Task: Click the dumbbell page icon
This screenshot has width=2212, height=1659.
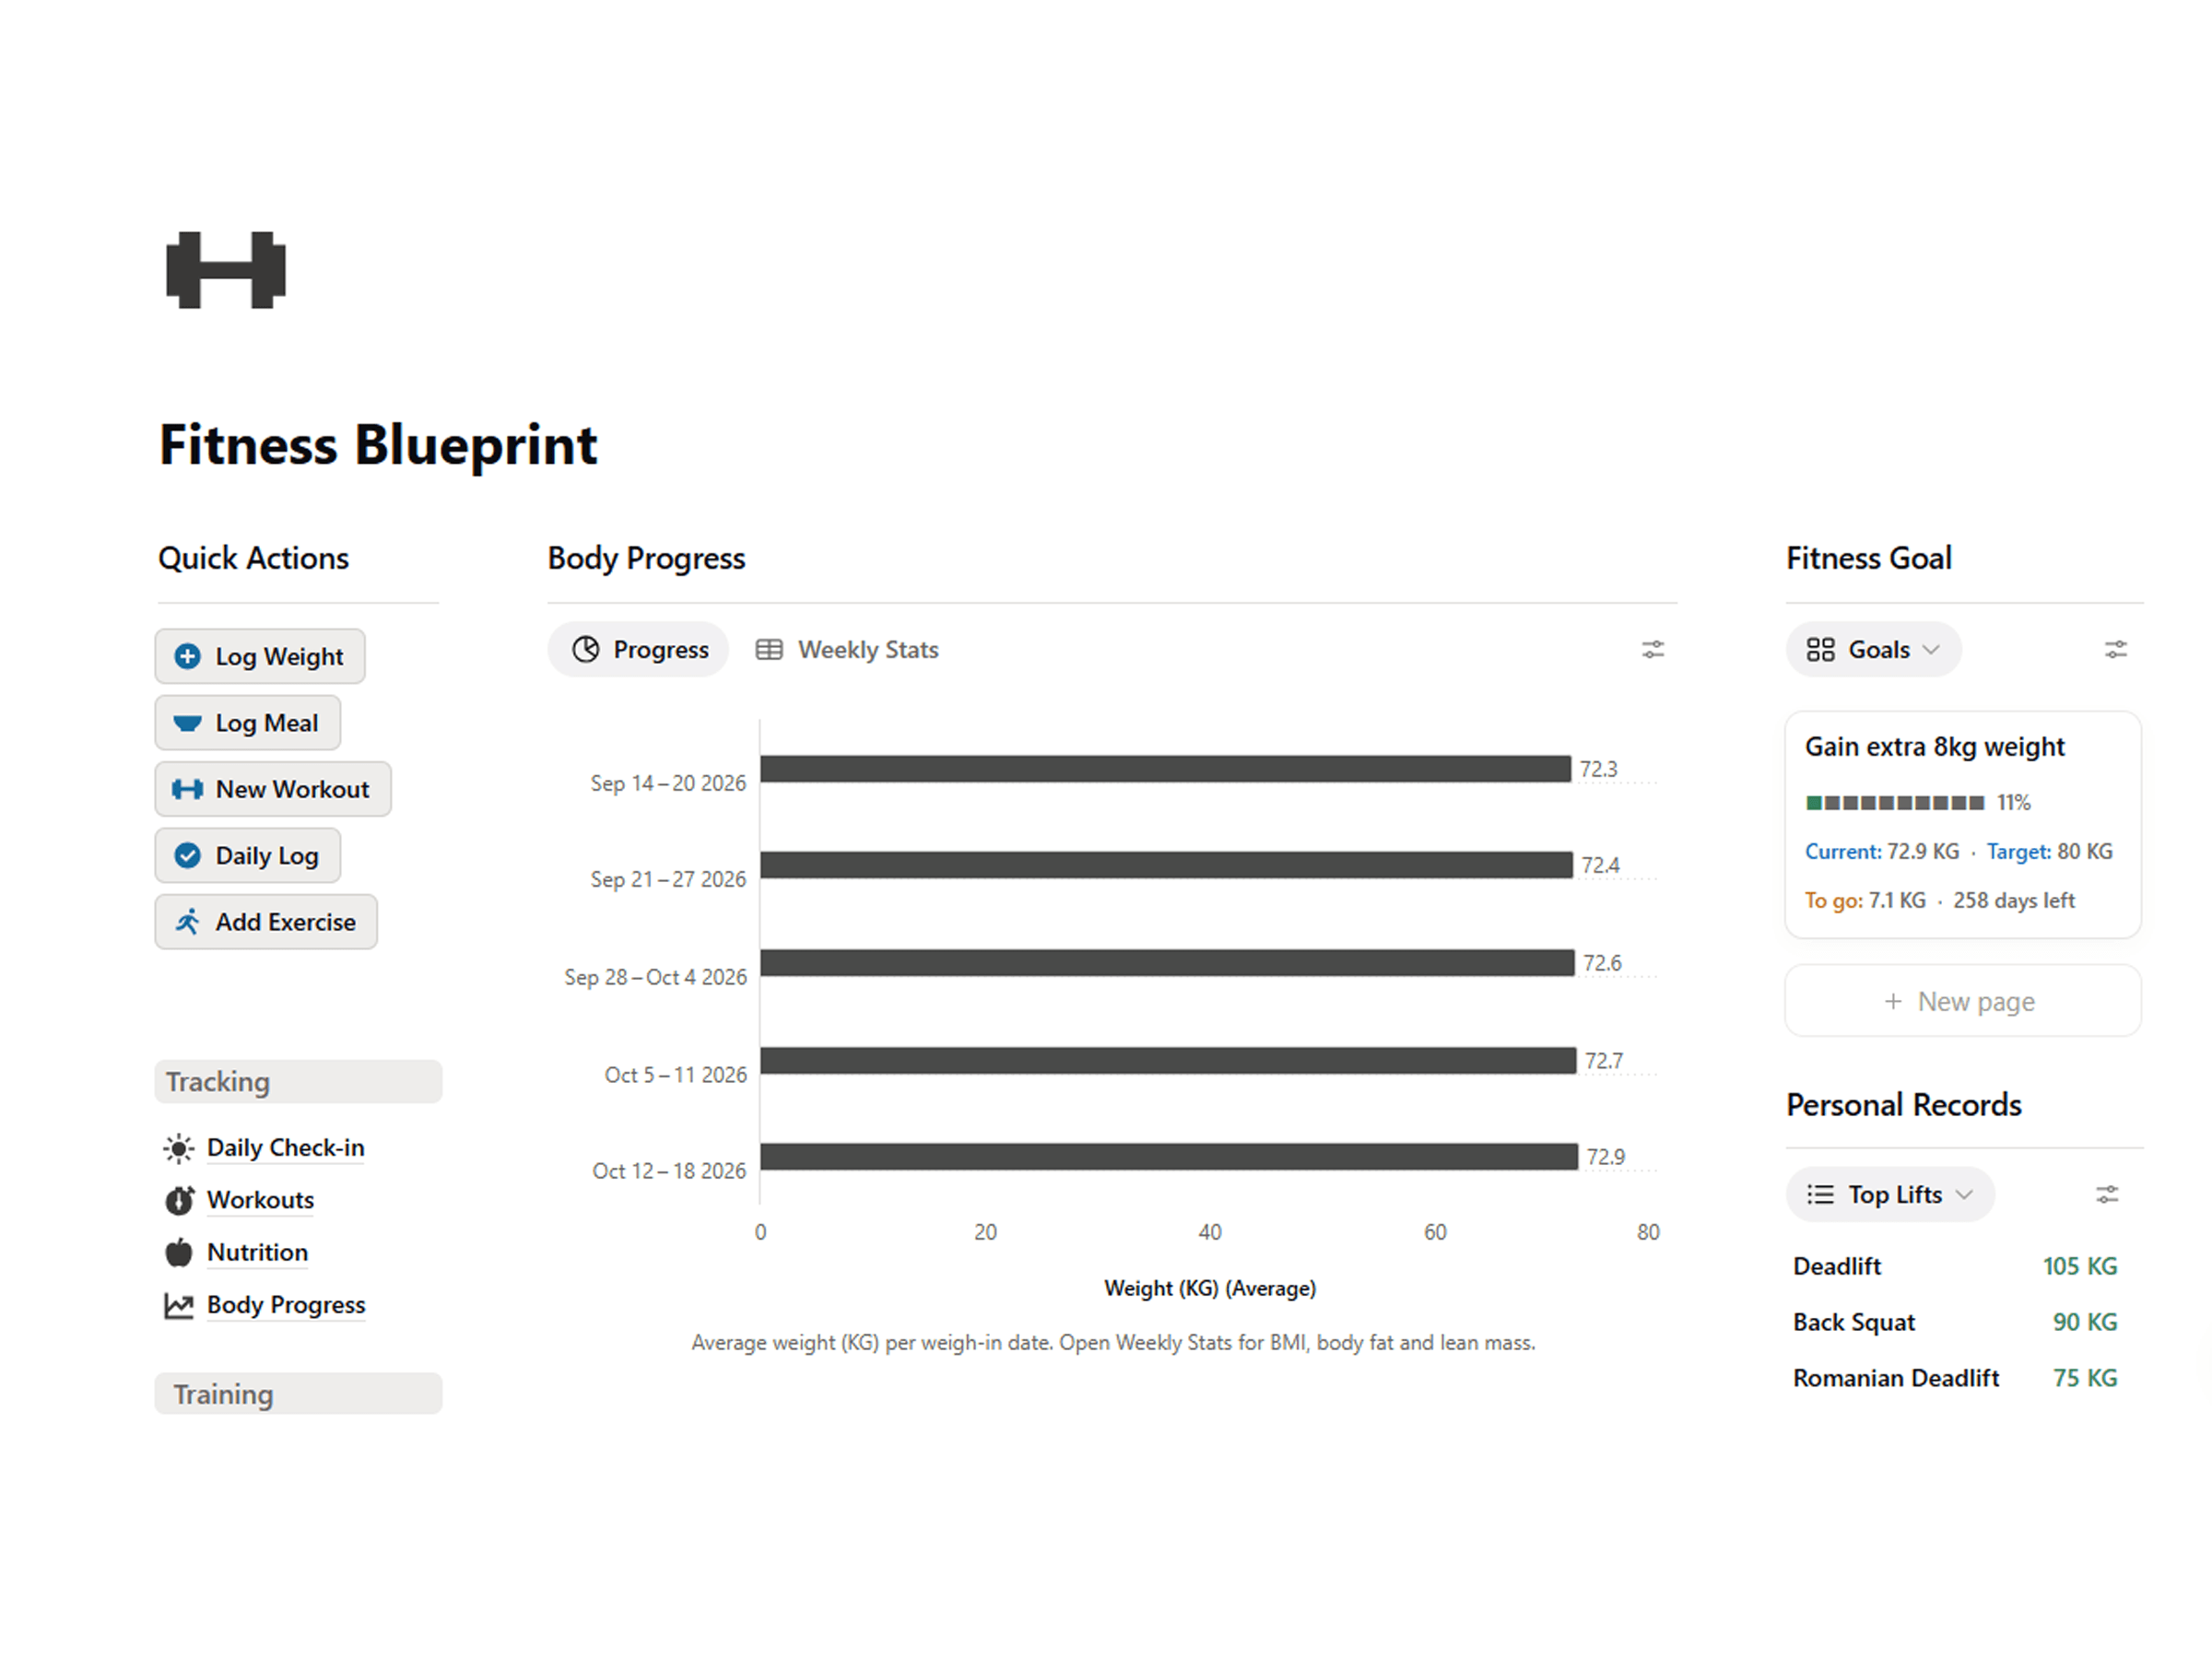Action: 226,270
